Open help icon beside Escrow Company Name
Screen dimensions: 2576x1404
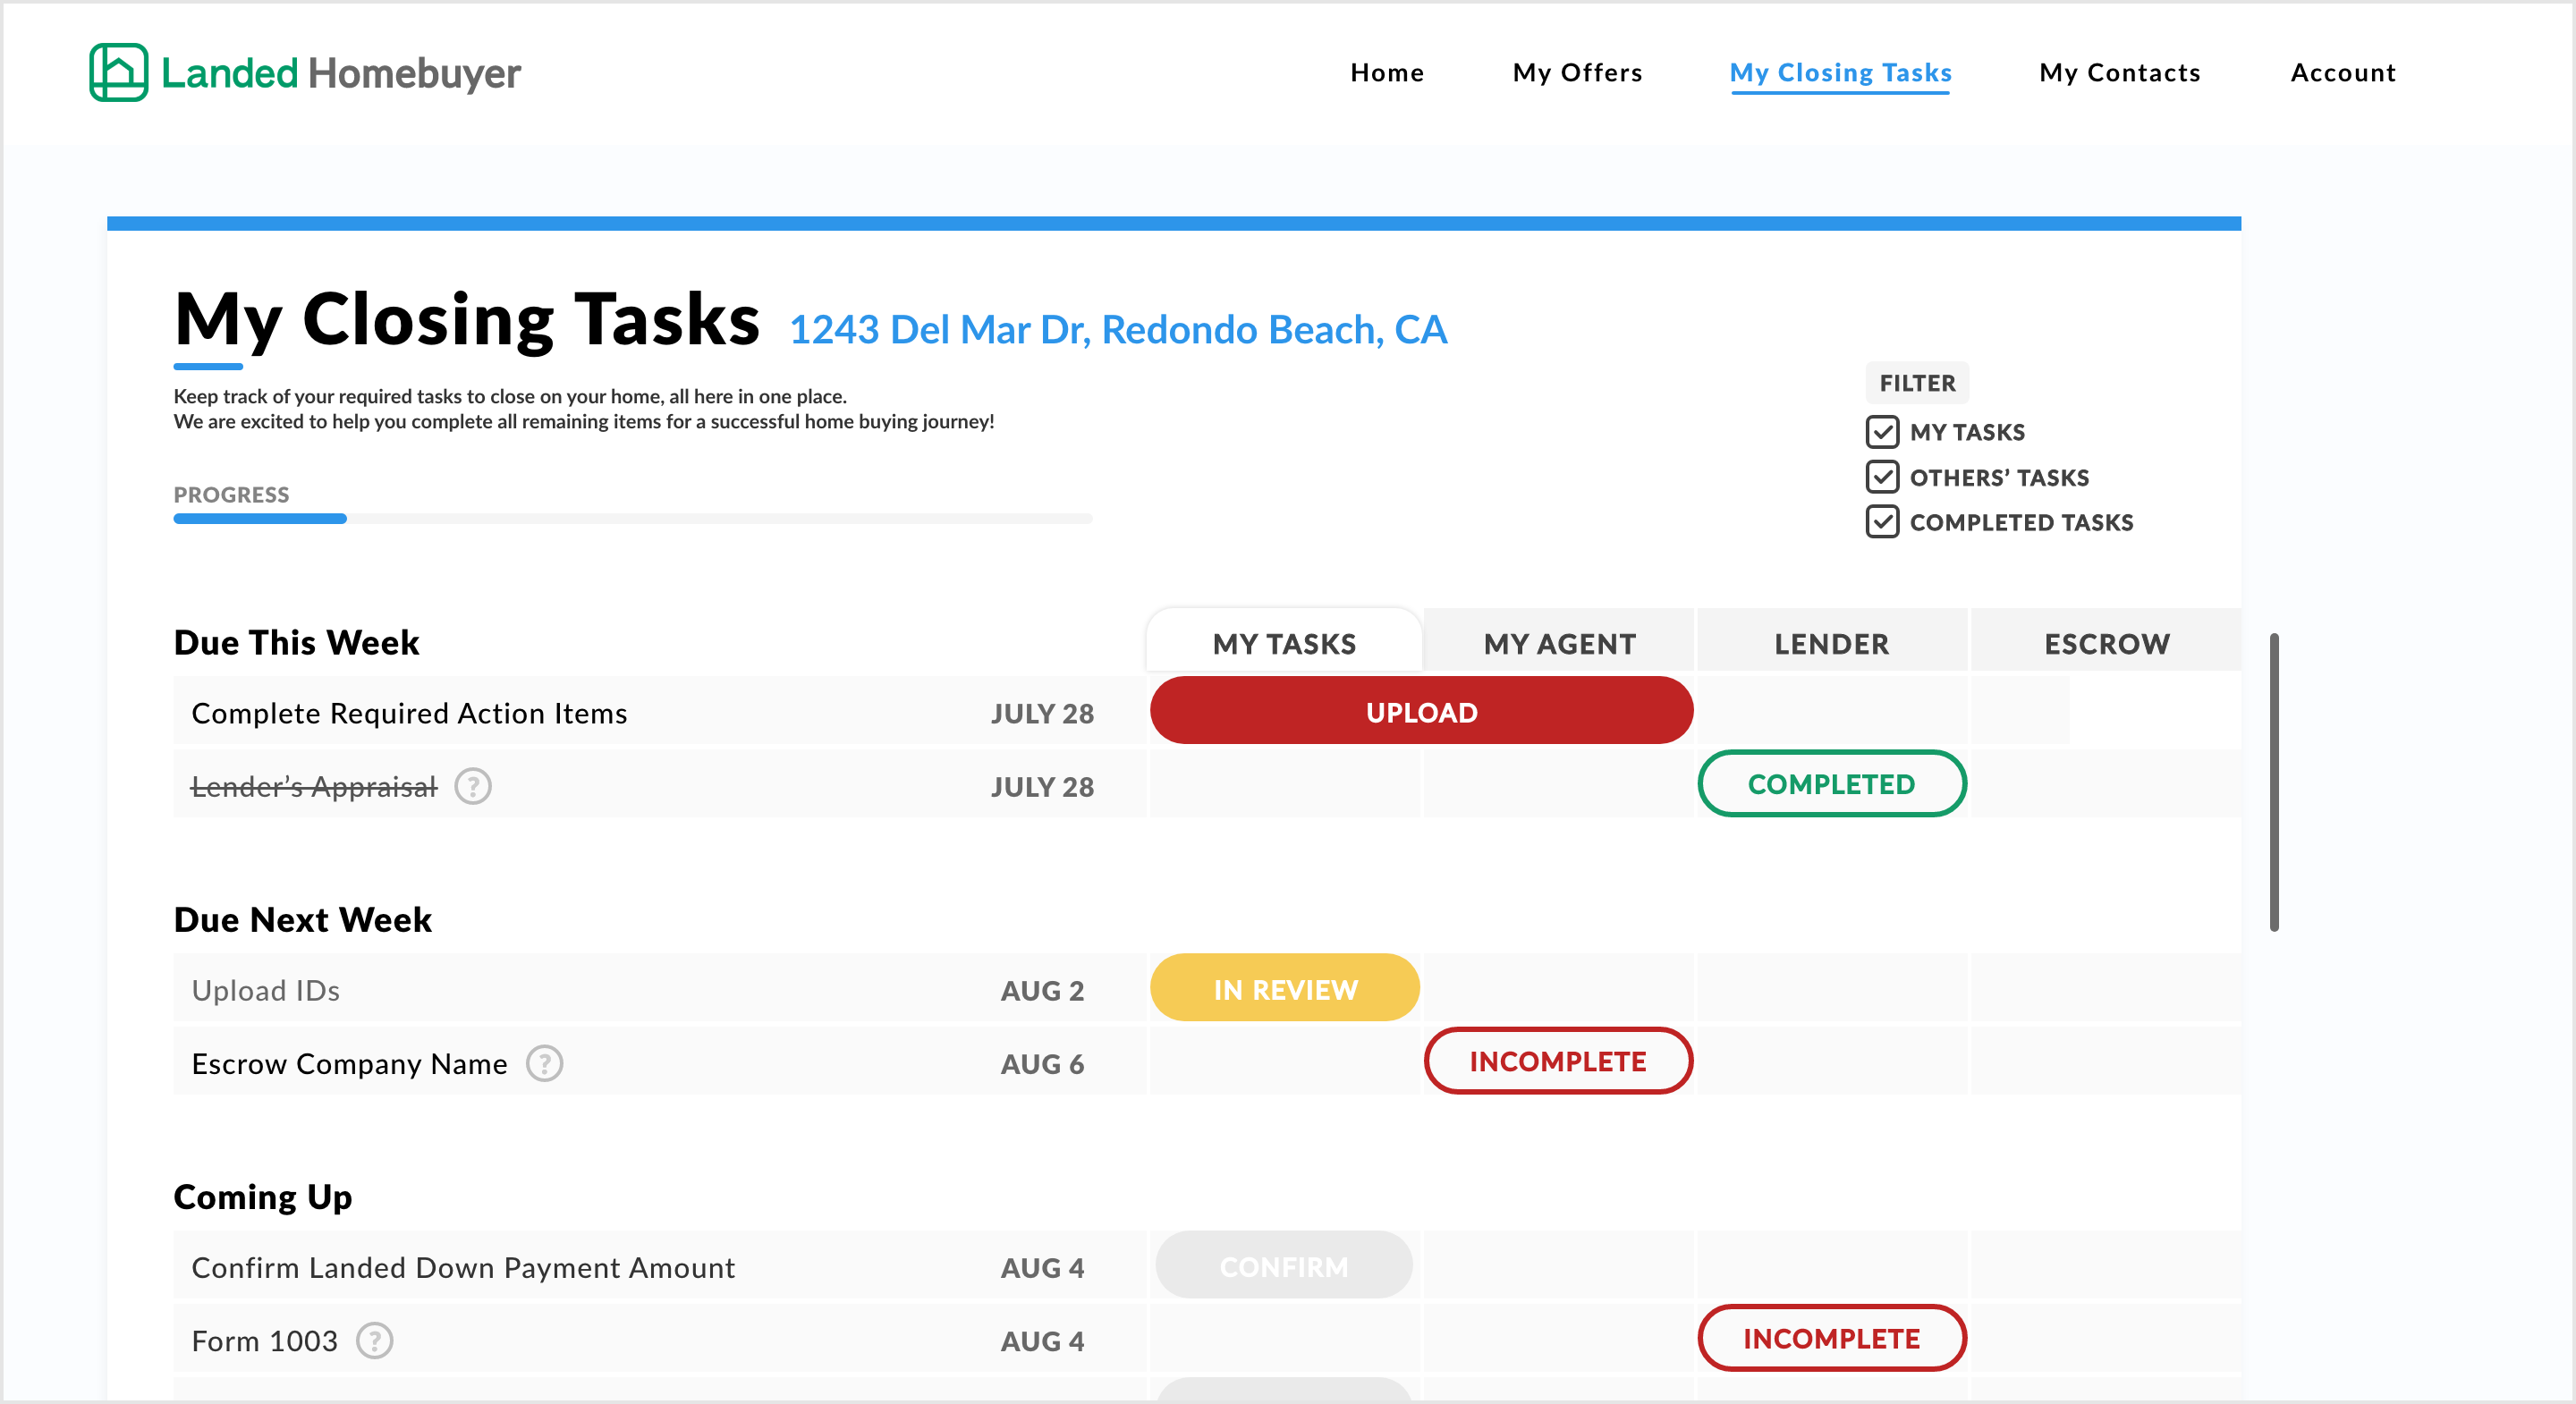click(x=545, y=1063)
